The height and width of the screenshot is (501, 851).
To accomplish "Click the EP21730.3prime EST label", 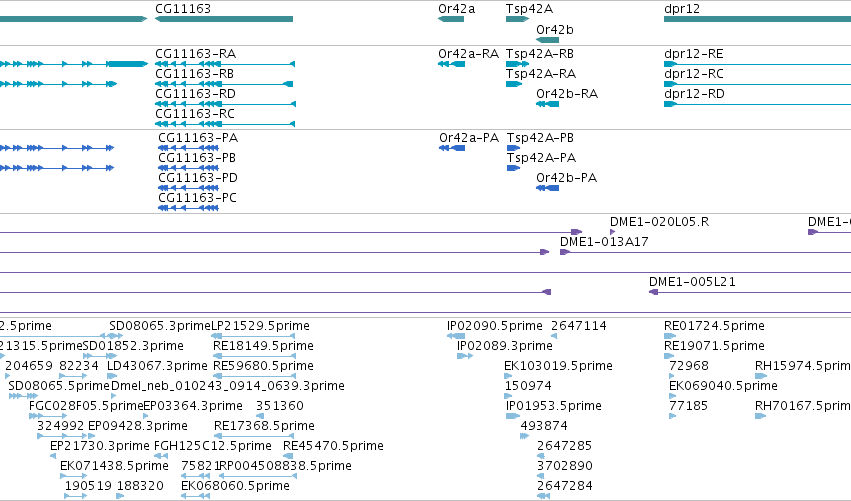I will (100, 447).
